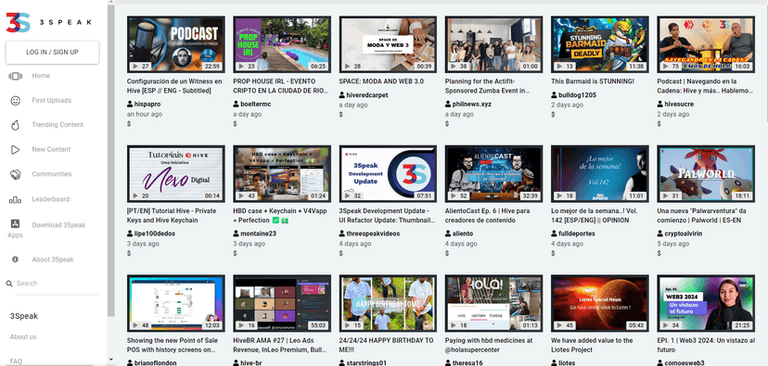Open Leaderboard bar chart icon

15,199
